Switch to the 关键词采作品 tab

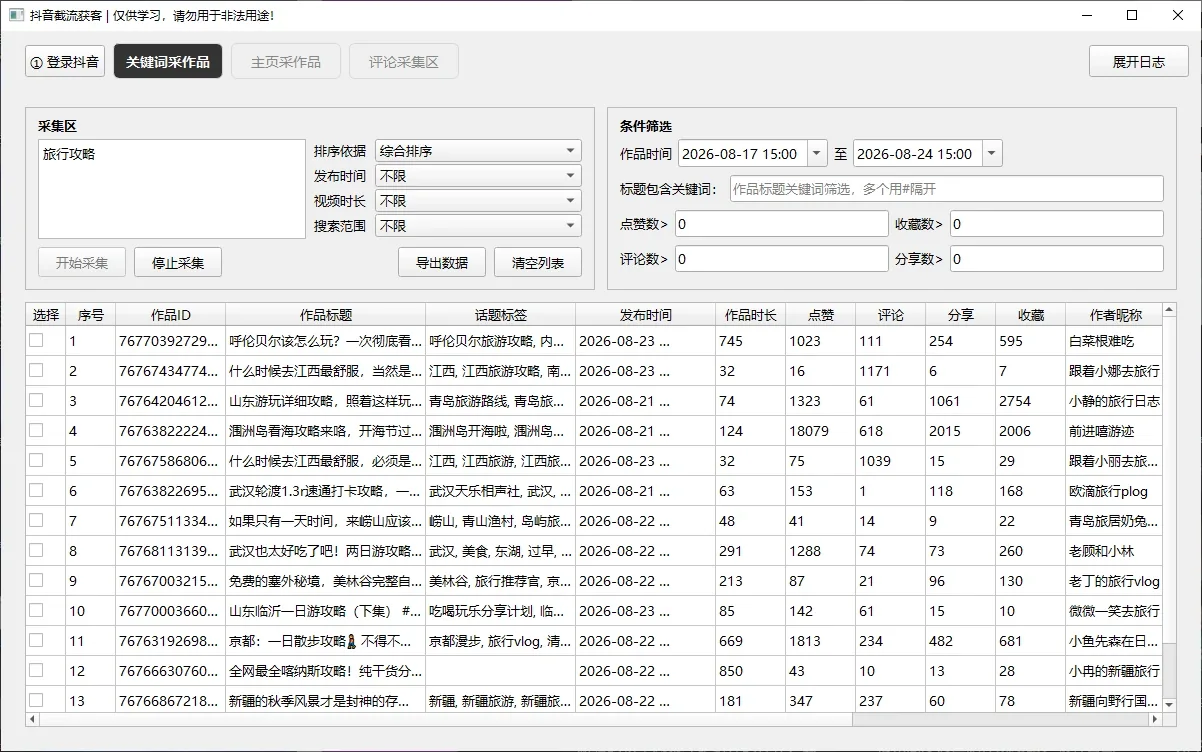coord(168,62)
